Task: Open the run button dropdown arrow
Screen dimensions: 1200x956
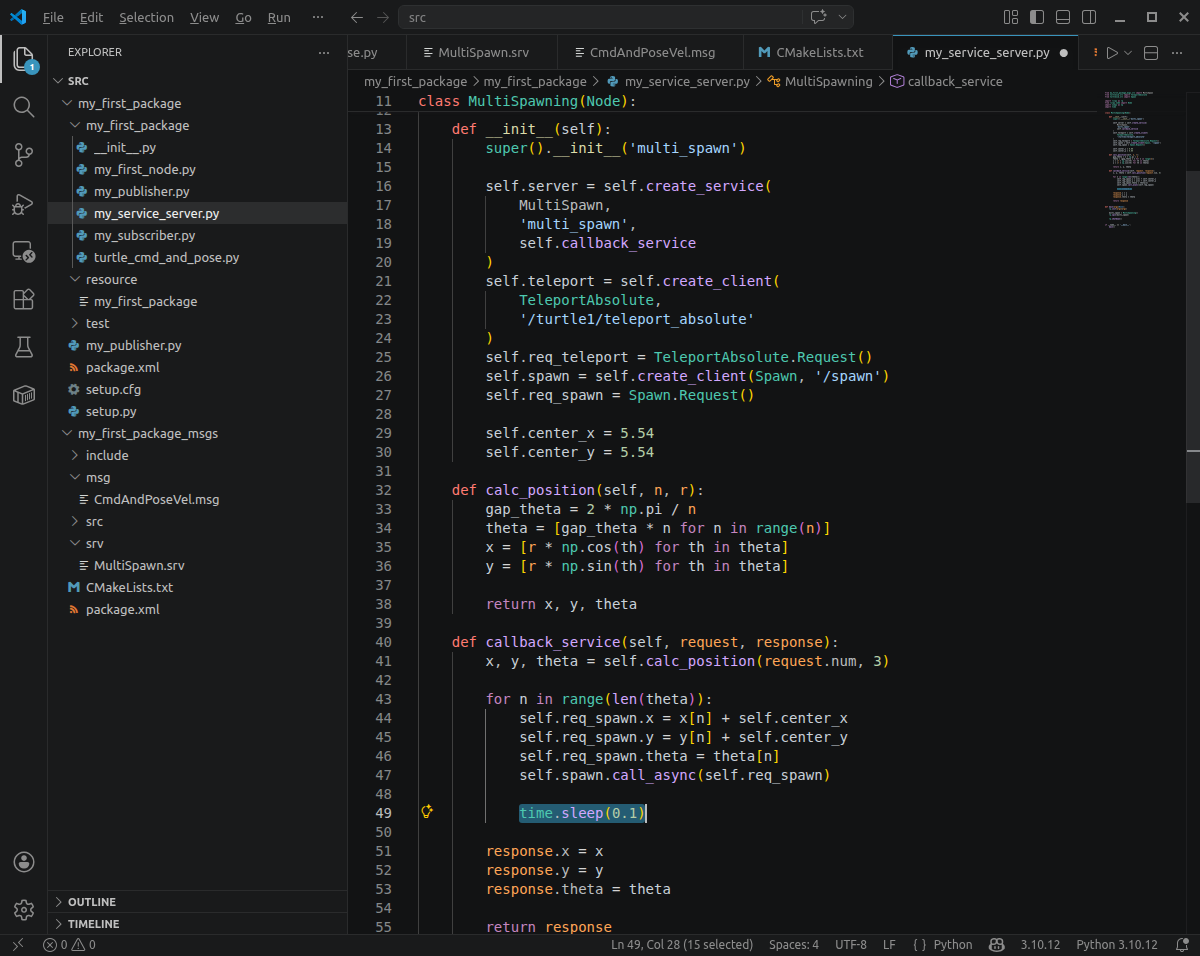Action: pyautogui.click(x=1128, y=53)
